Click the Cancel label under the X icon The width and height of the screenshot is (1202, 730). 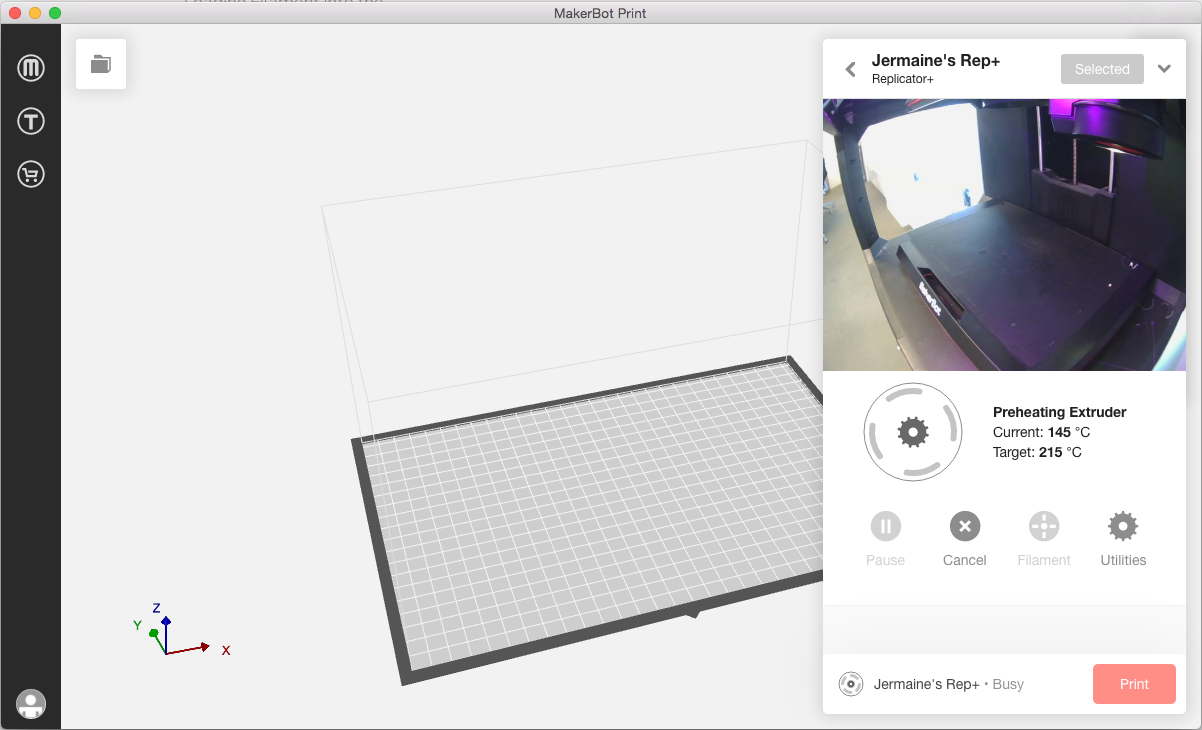click(965, 560)
